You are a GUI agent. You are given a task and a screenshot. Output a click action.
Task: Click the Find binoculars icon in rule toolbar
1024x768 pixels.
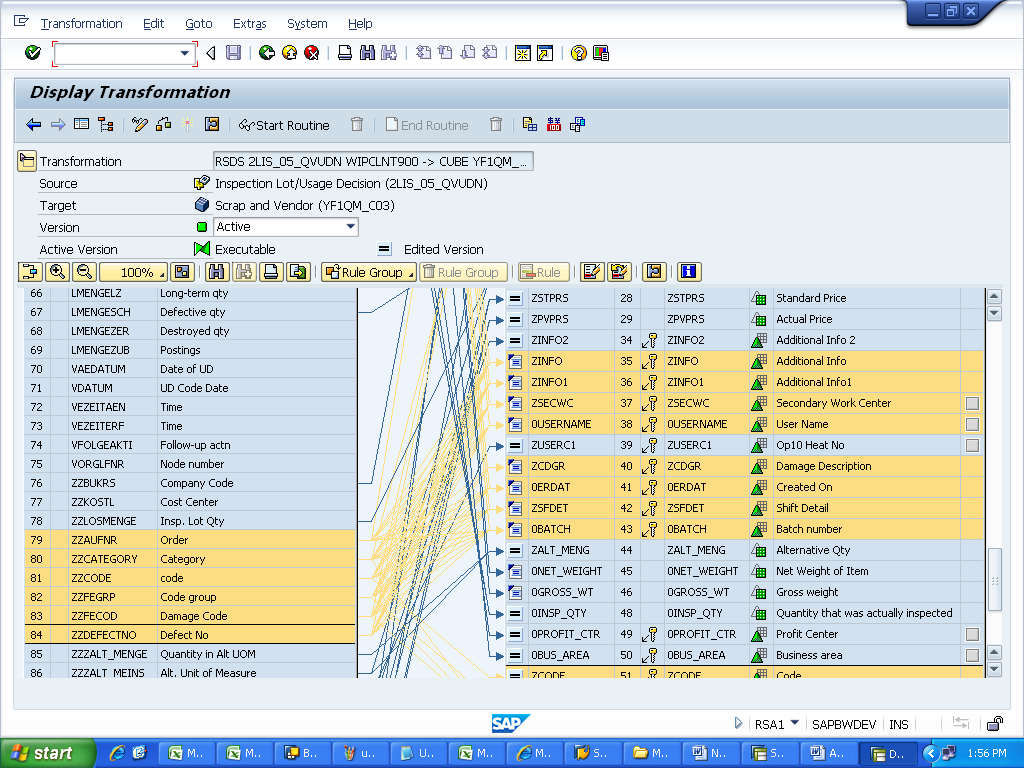pos(217,272)
